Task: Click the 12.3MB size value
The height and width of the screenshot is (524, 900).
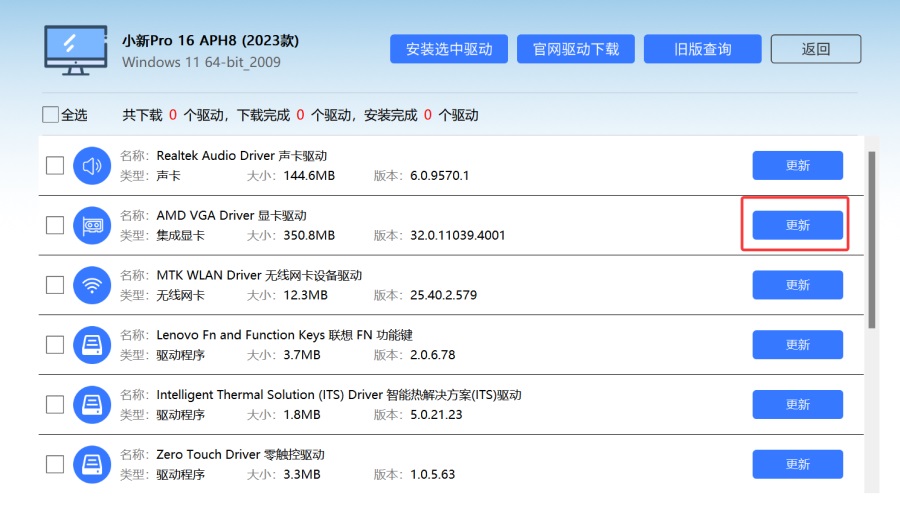Action: pyautogui.click(x=305, y=295)
